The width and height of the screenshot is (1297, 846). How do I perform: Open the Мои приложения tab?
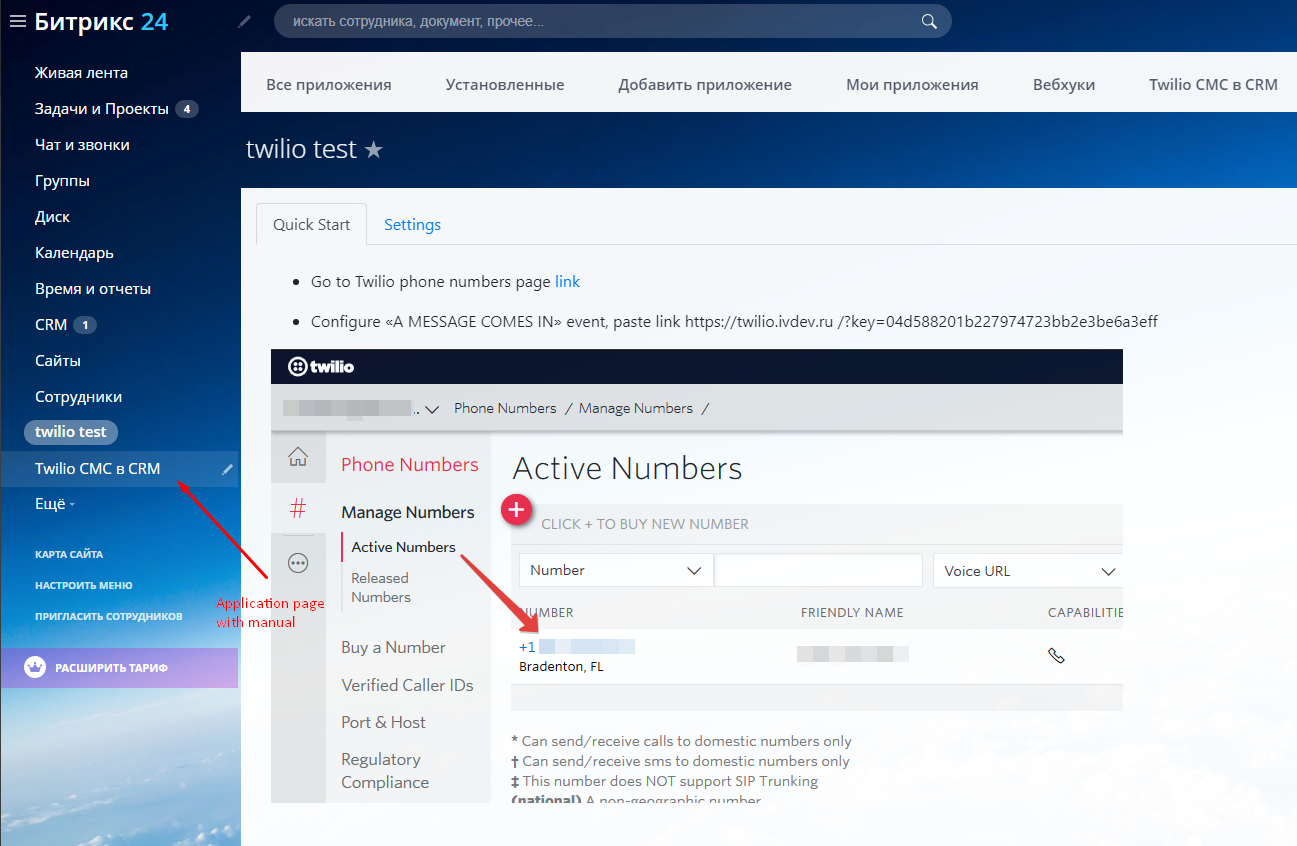912,85
